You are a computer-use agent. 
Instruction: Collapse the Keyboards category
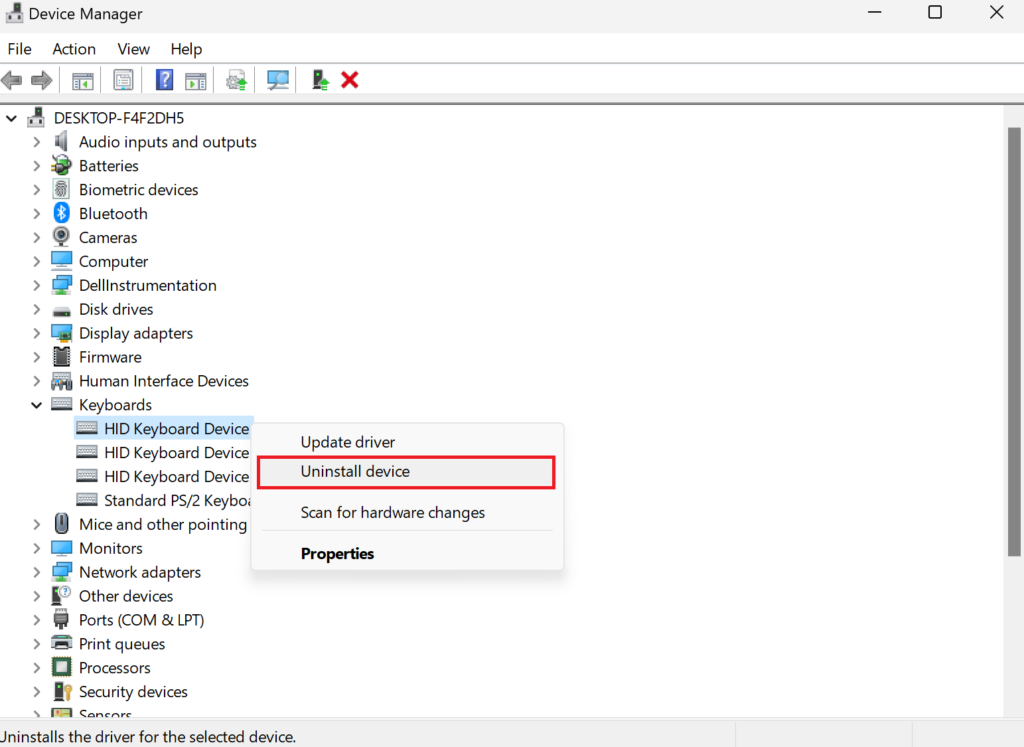37,404
